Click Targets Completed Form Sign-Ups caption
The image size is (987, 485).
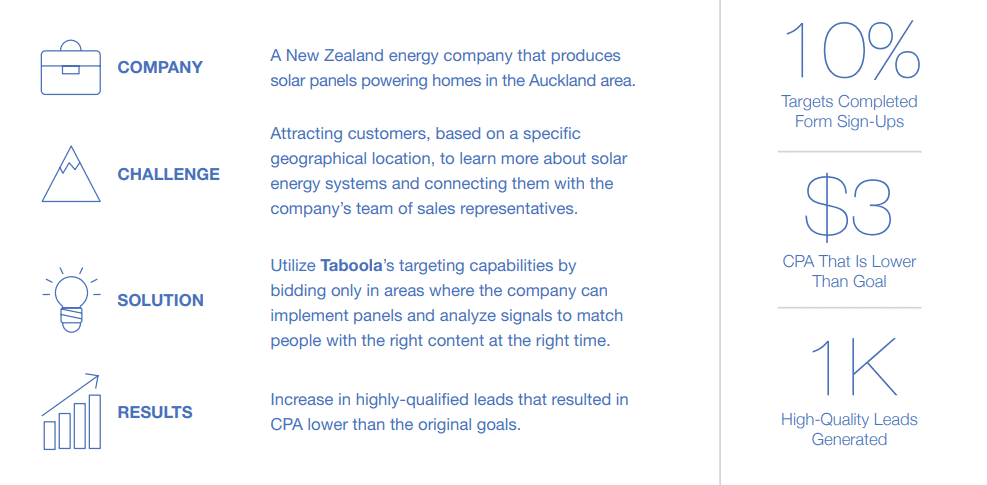pyautogui.click(x=849, y=111)
